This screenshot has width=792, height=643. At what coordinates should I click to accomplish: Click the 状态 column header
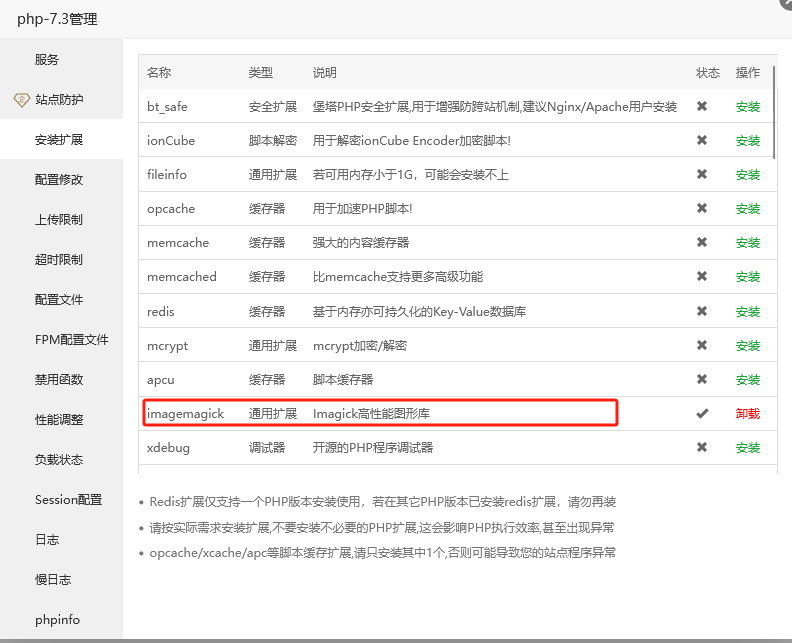point(708,73)
